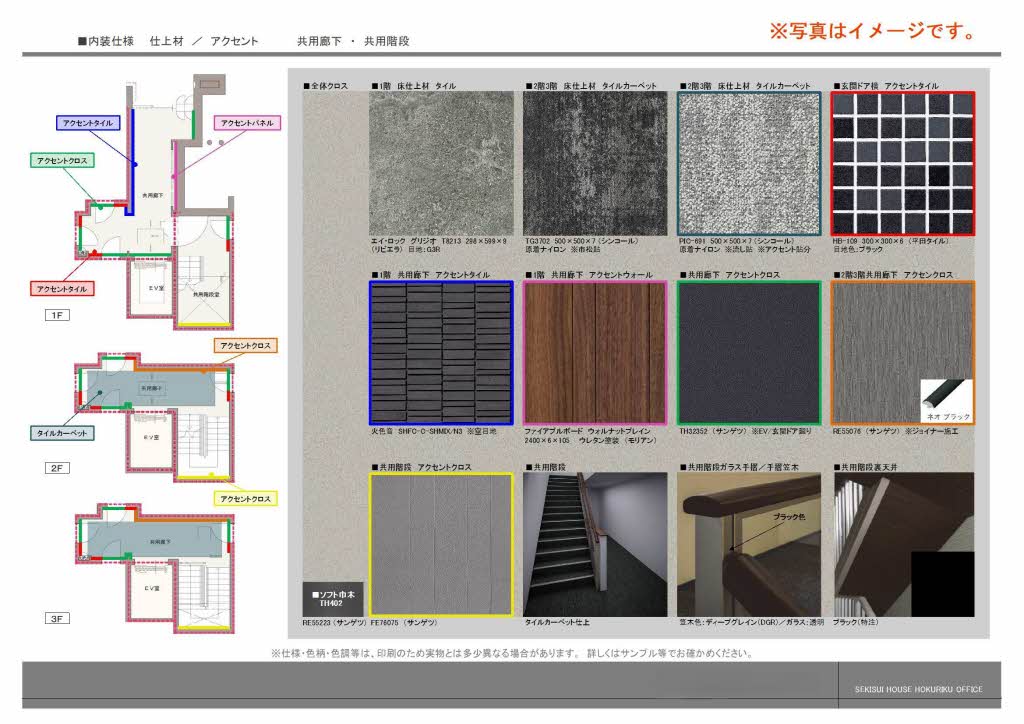Click the black mosaic tile swatch HB-109
The image size is (1024, 724).
pyautogui.click(x=902, y=164)
